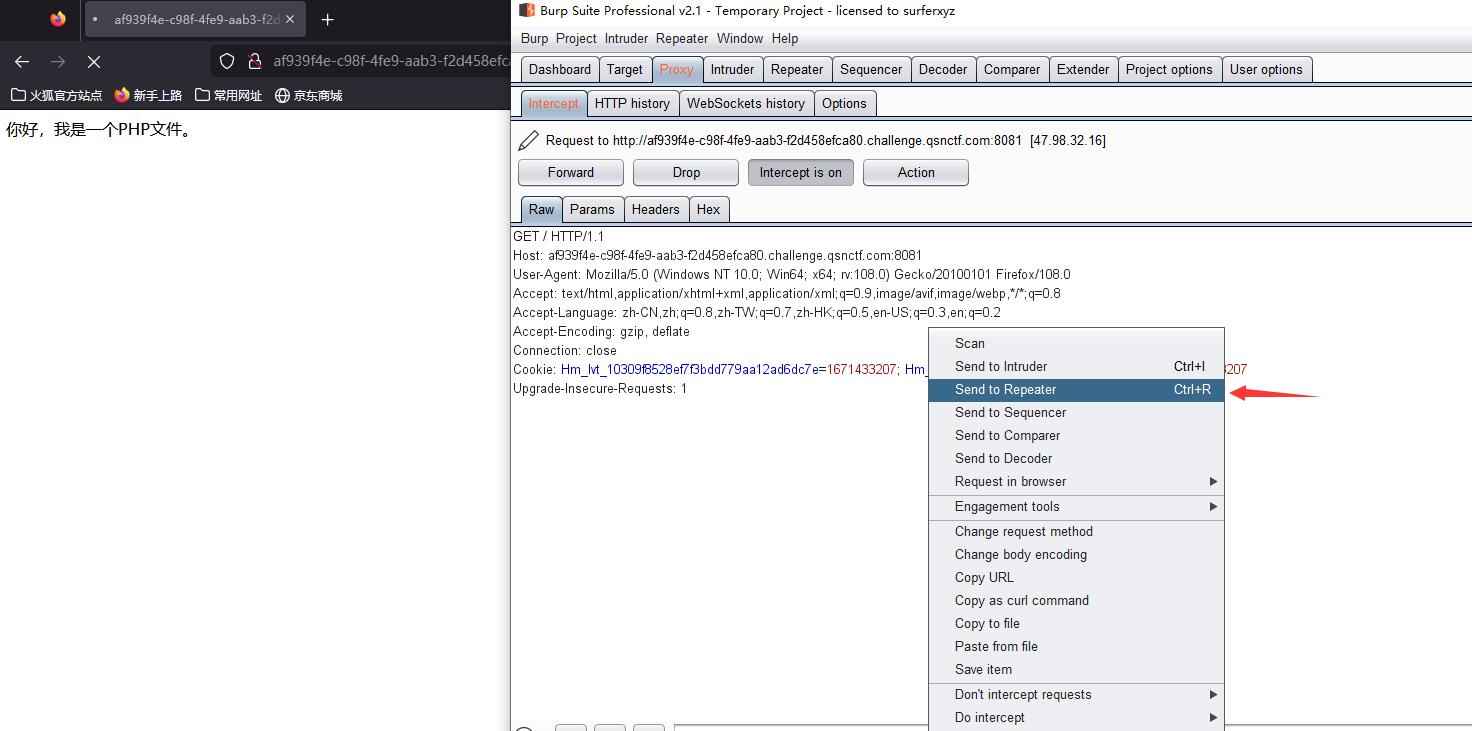This screenshot has width=1472, height=731.
Task: Open the 火狐官方站点 bookmark folder
Action: tap(56, 95)
